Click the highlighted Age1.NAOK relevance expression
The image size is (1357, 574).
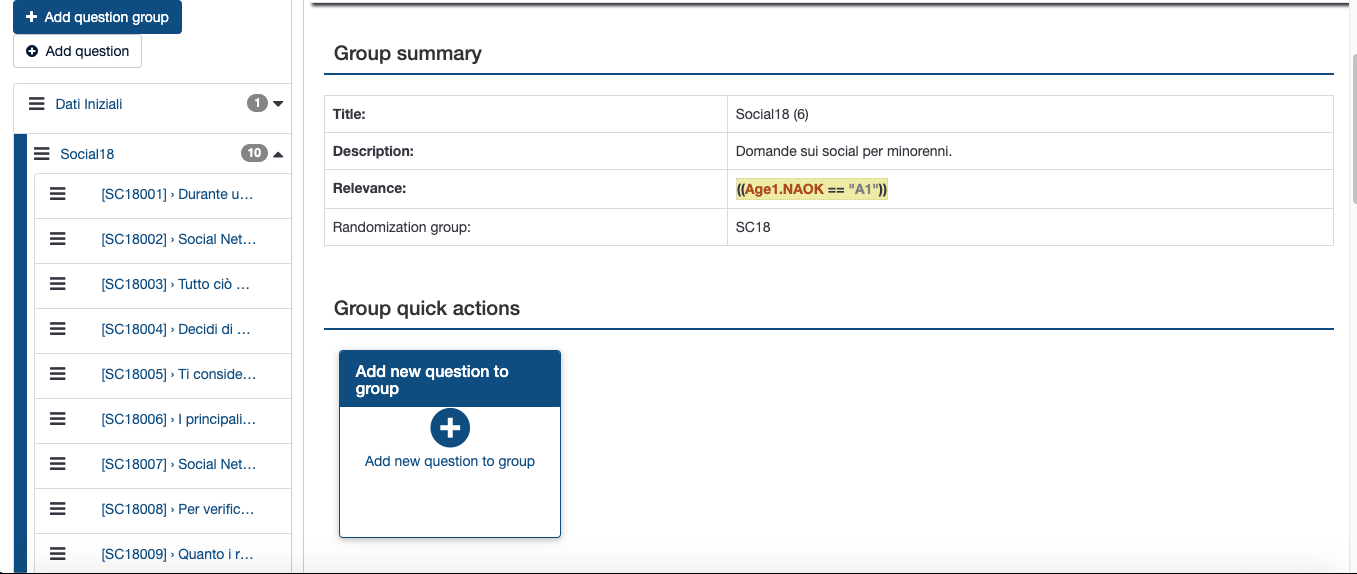click(811, 189)
